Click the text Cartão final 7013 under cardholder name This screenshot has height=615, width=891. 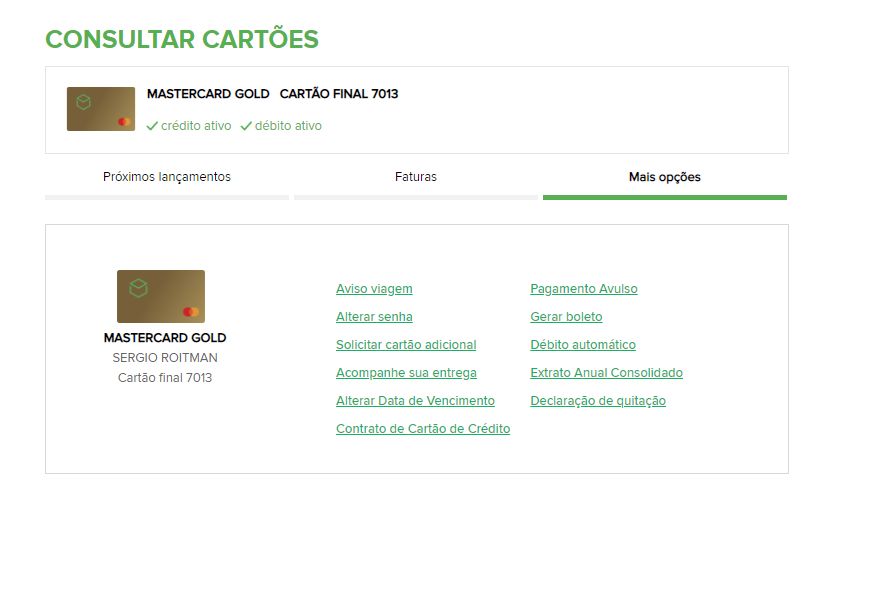click(x=165, y=377)
